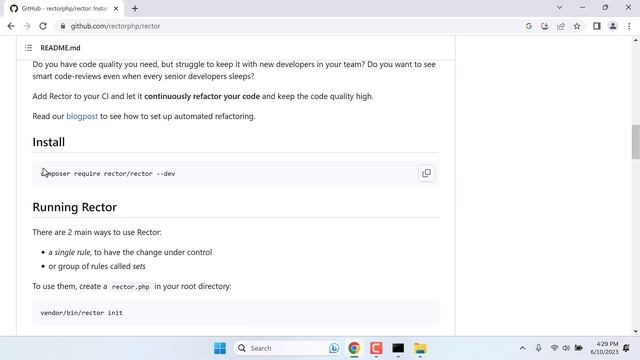640x360 pixels.
Task: Reload the GitHub page
Action: 43,26
